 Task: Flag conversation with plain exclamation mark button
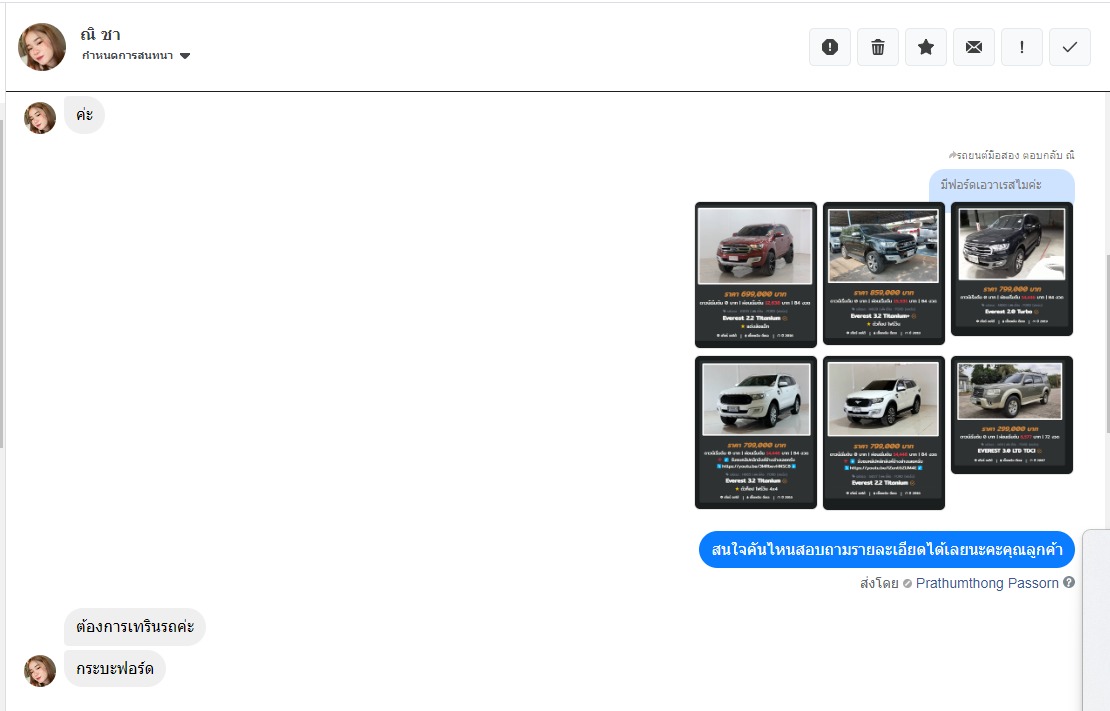1022,47
